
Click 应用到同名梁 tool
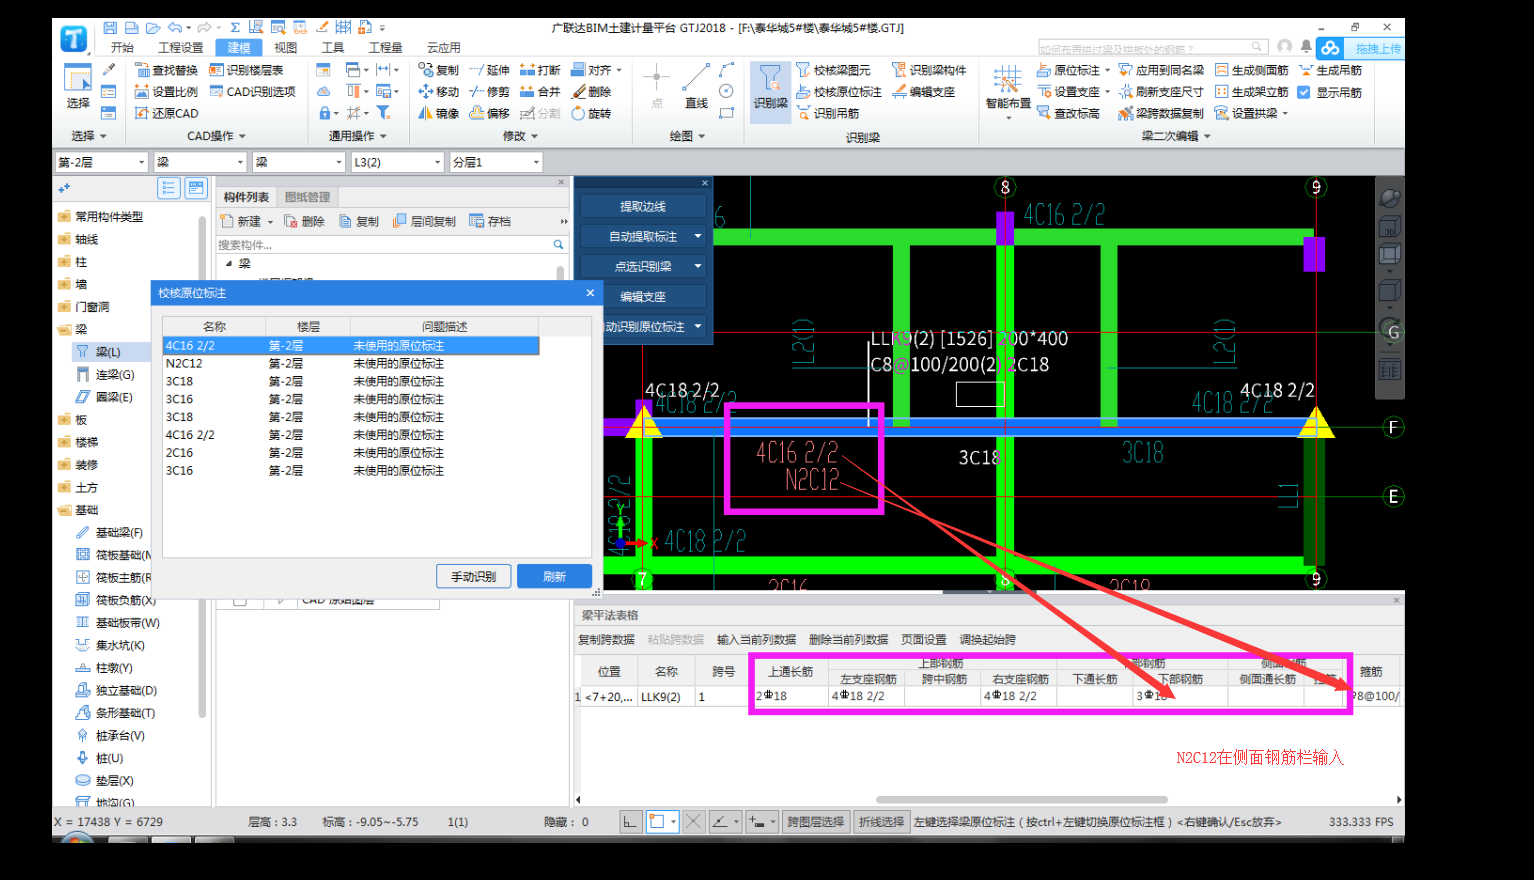pyautogui.click(x=1161, y=70)
